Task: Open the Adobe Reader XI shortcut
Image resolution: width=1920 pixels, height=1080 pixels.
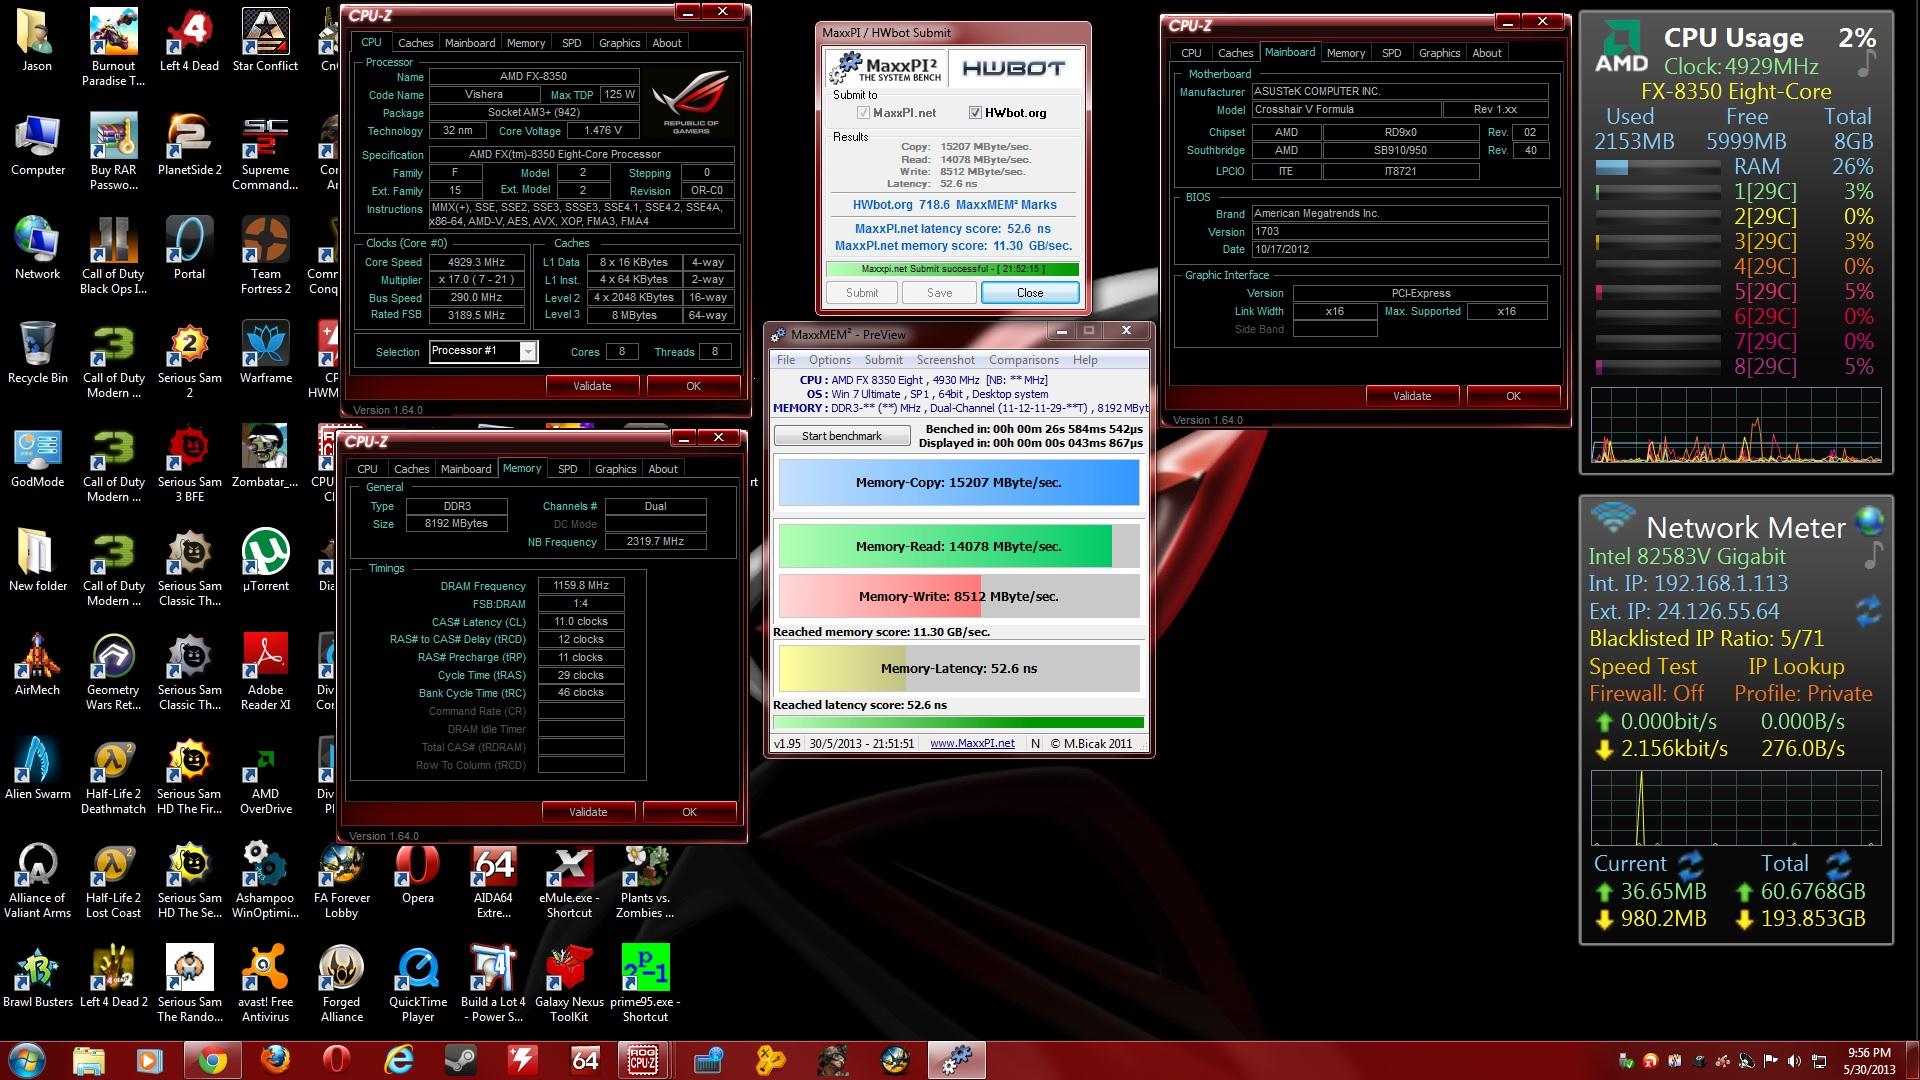Action: (265, 673)
